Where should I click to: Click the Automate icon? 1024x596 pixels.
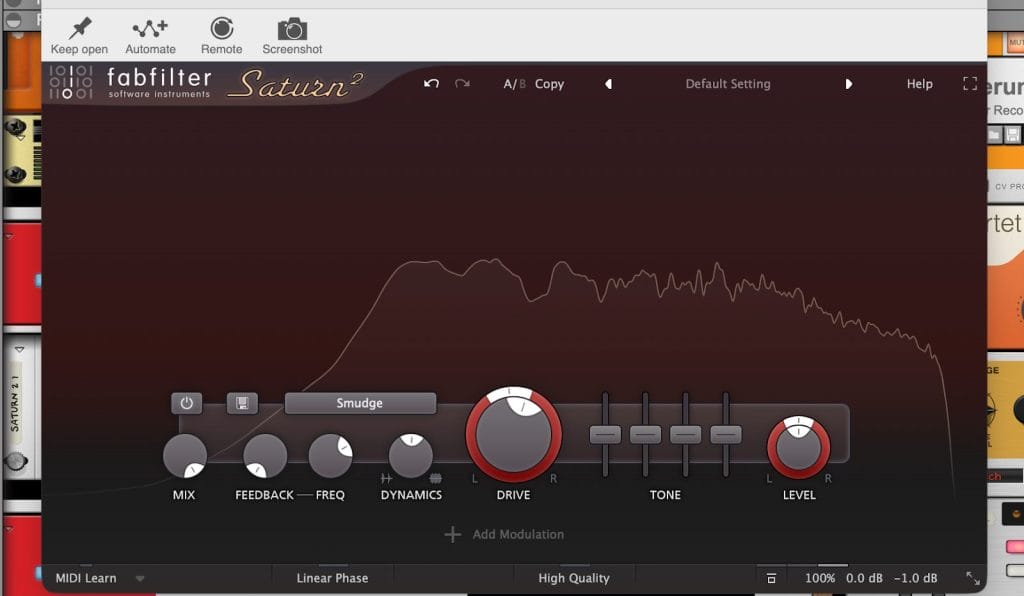(x=150, y=29)
